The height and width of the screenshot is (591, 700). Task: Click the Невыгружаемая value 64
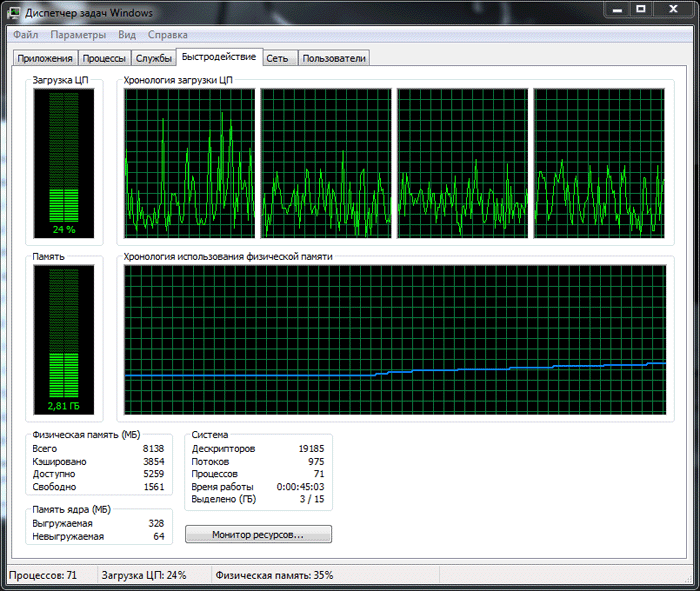(x=159, y=536)
